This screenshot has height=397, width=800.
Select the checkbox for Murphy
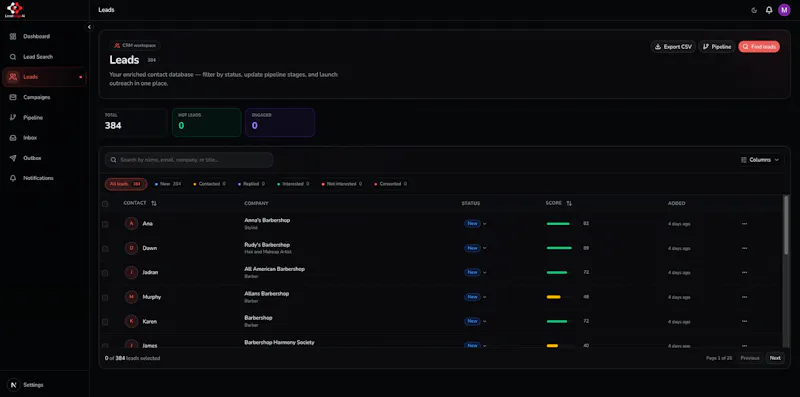click(x=105, y=297)
